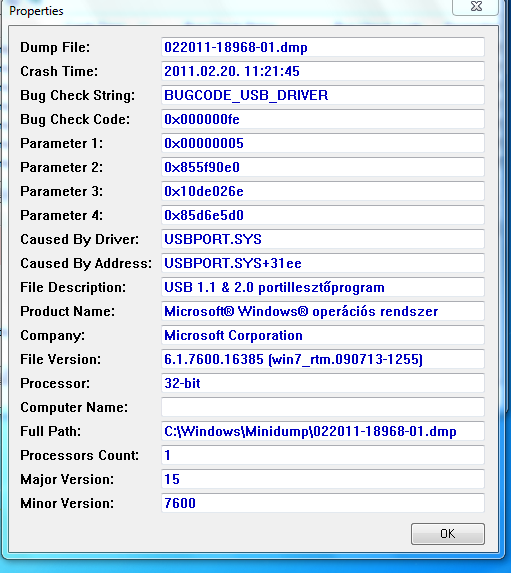This screenshot has width=511, height=573.
Task: Click the "Processor:" label
Action: pyautogui.click(x=55, y=383)
